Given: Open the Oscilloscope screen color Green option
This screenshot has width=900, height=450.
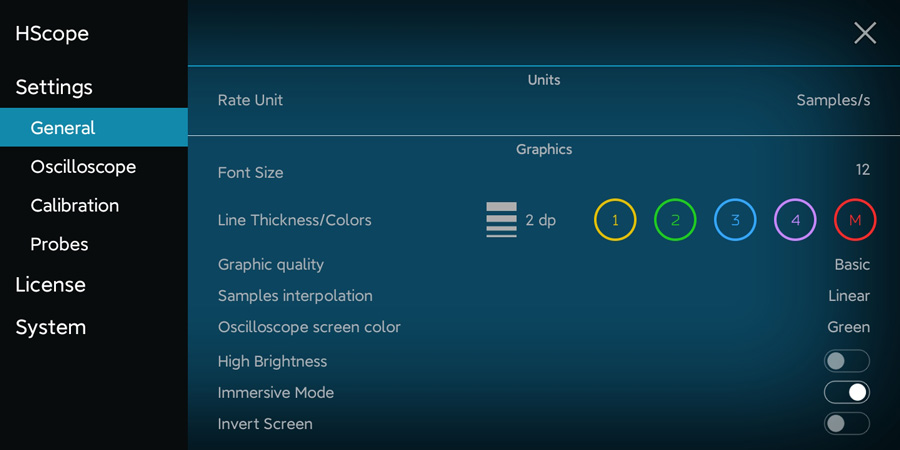Looking at the screenshot, I should pyautogui.click(x=848, y=327).
